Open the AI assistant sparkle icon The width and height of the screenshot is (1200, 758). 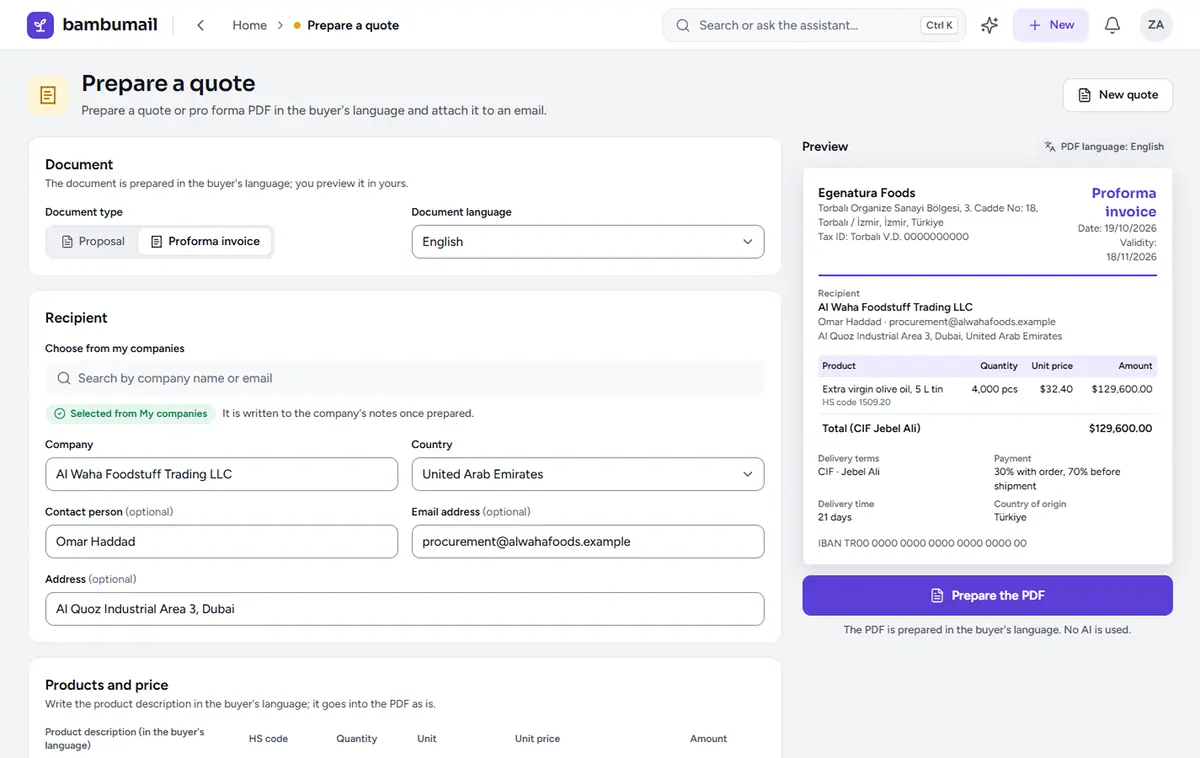(989, 25)
